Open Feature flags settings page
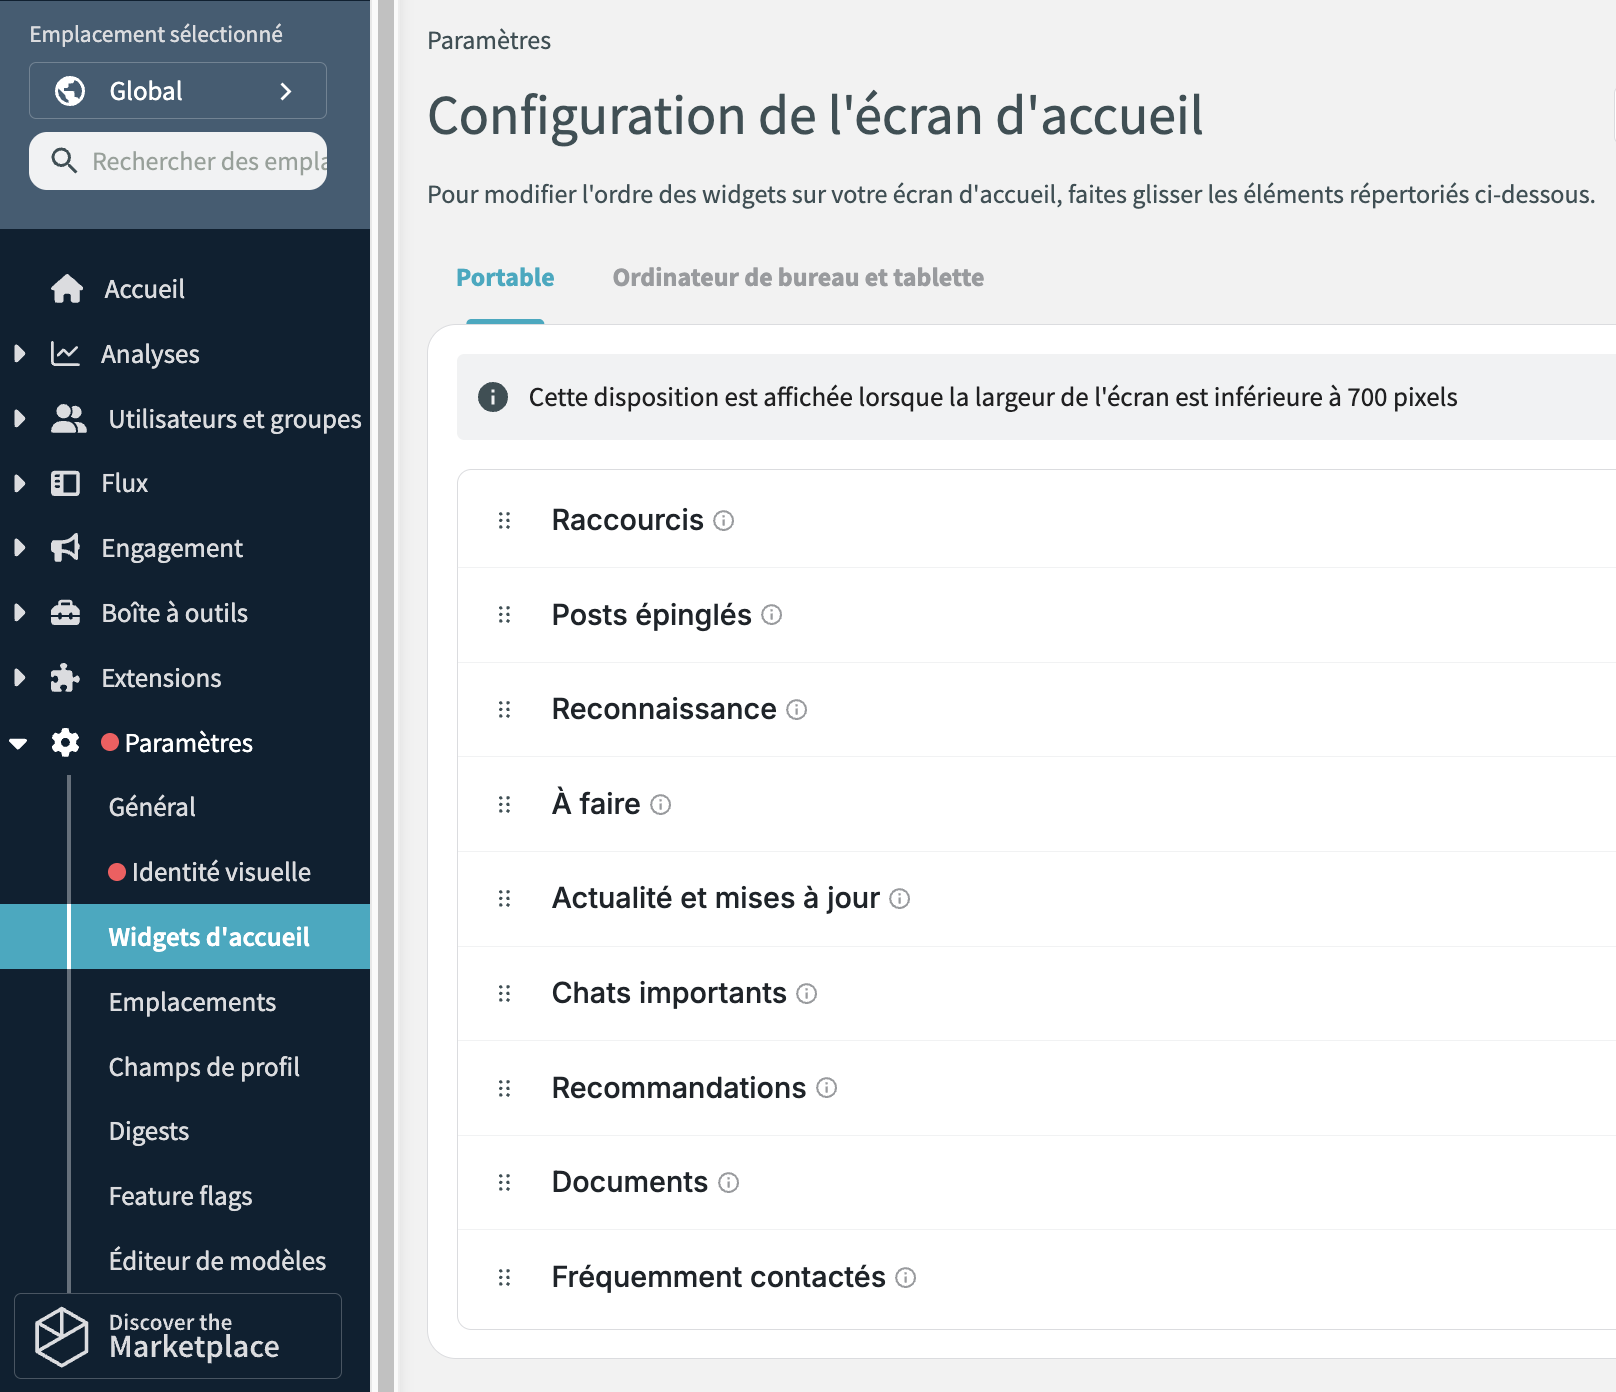The image size is (1616, 1392). (180, 1196)
